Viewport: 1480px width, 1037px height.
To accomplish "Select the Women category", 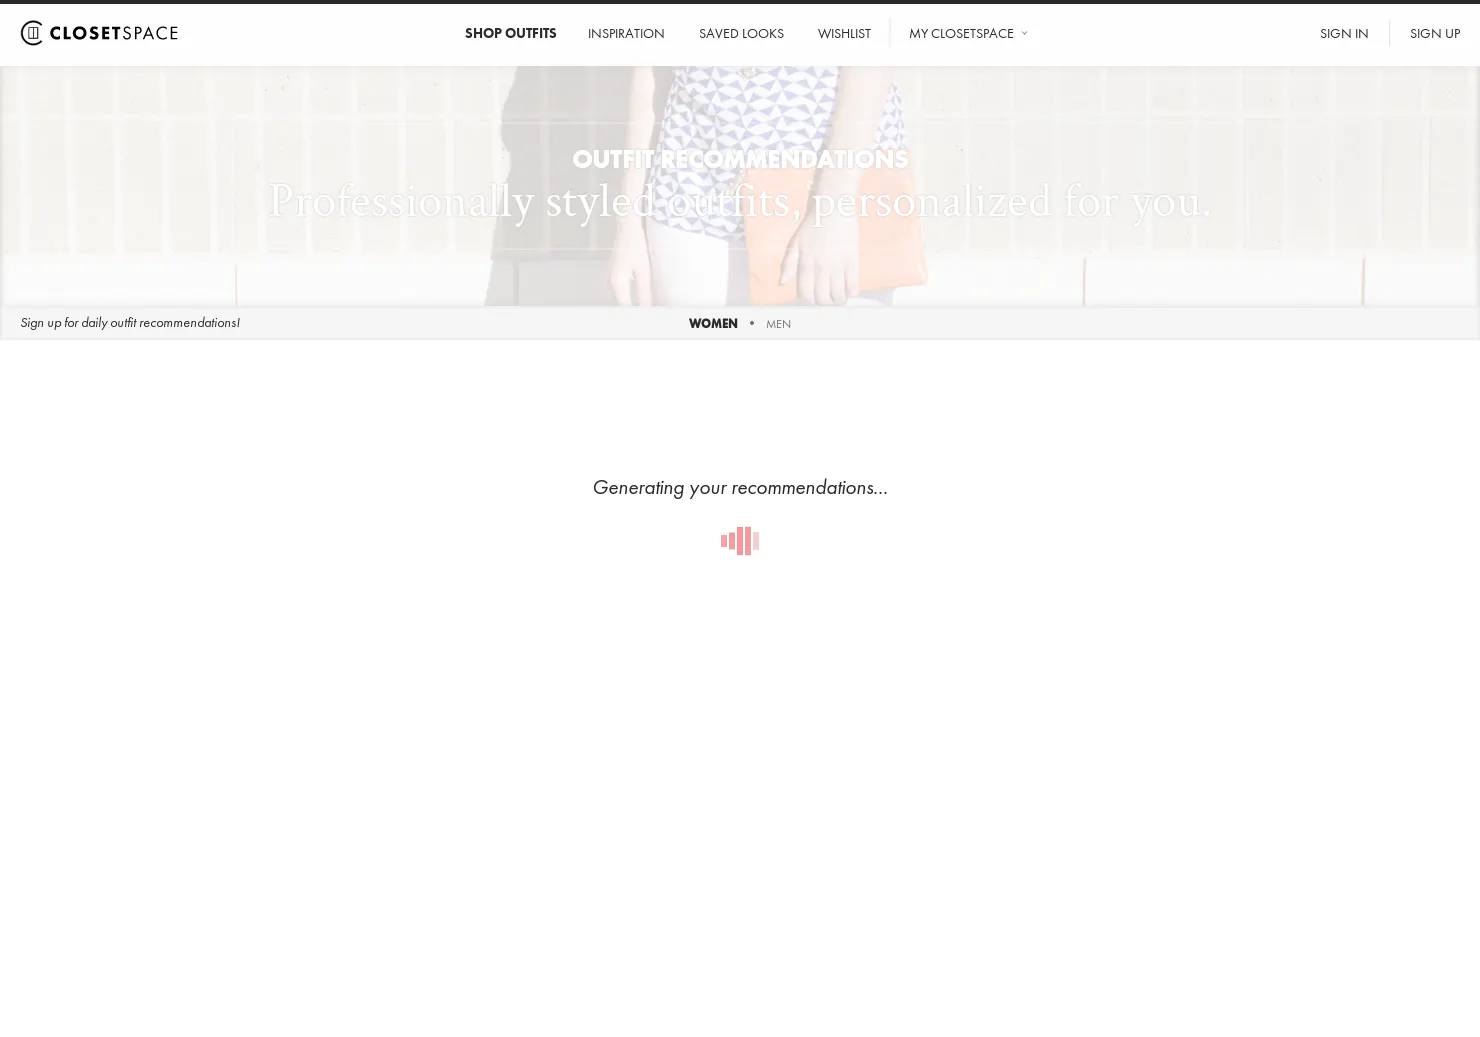I will tap(713, 323).
